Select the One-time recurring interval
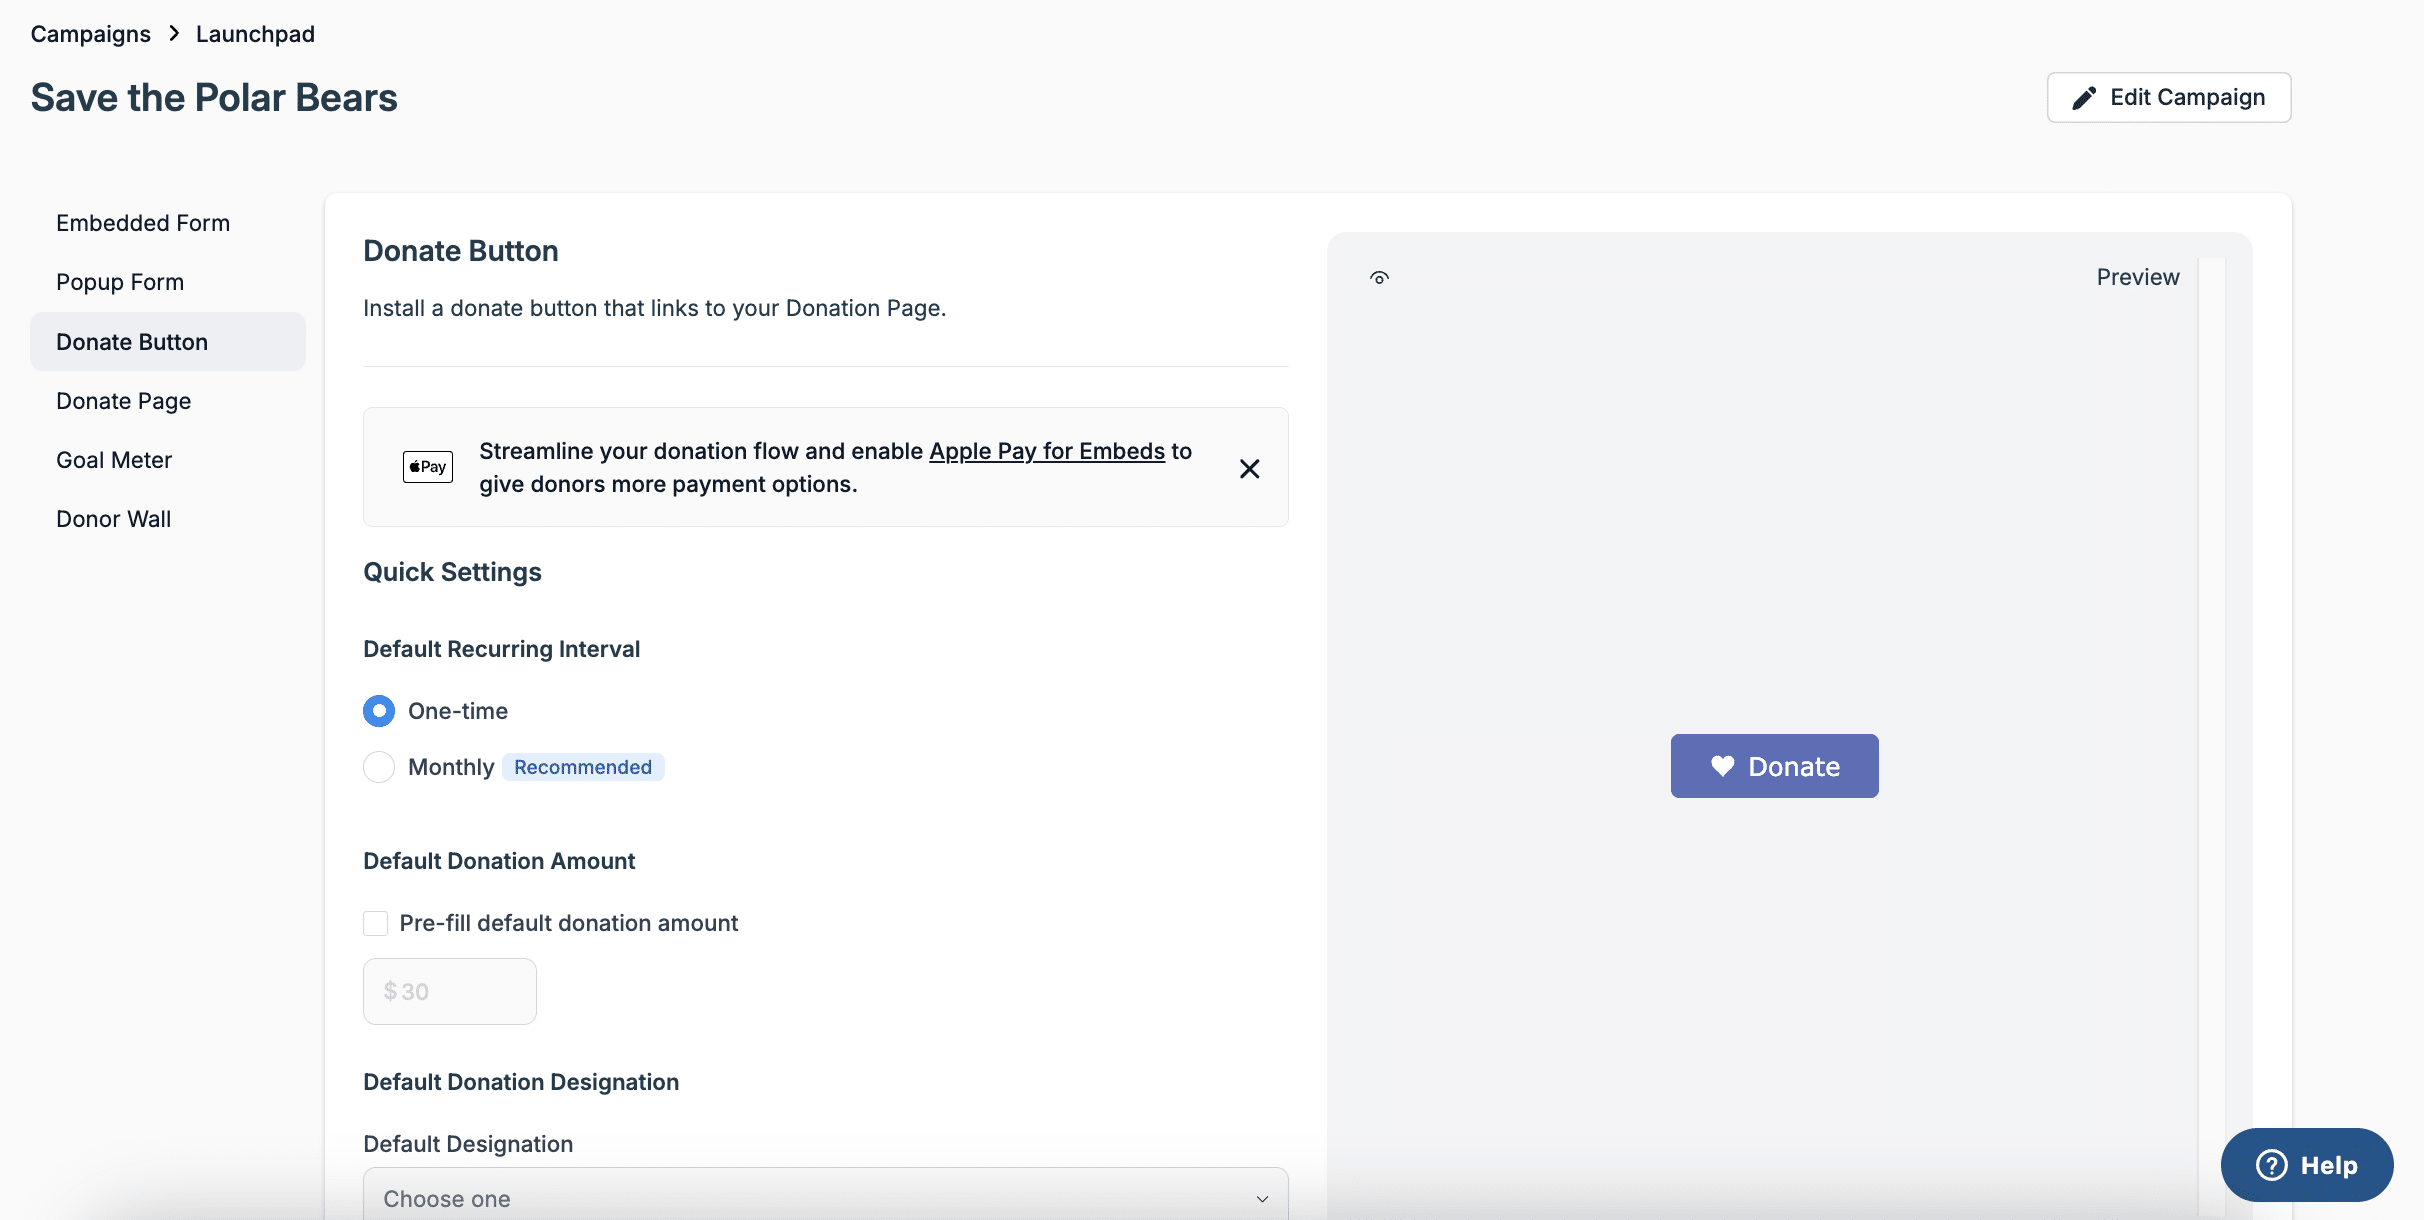 (378, 710)
